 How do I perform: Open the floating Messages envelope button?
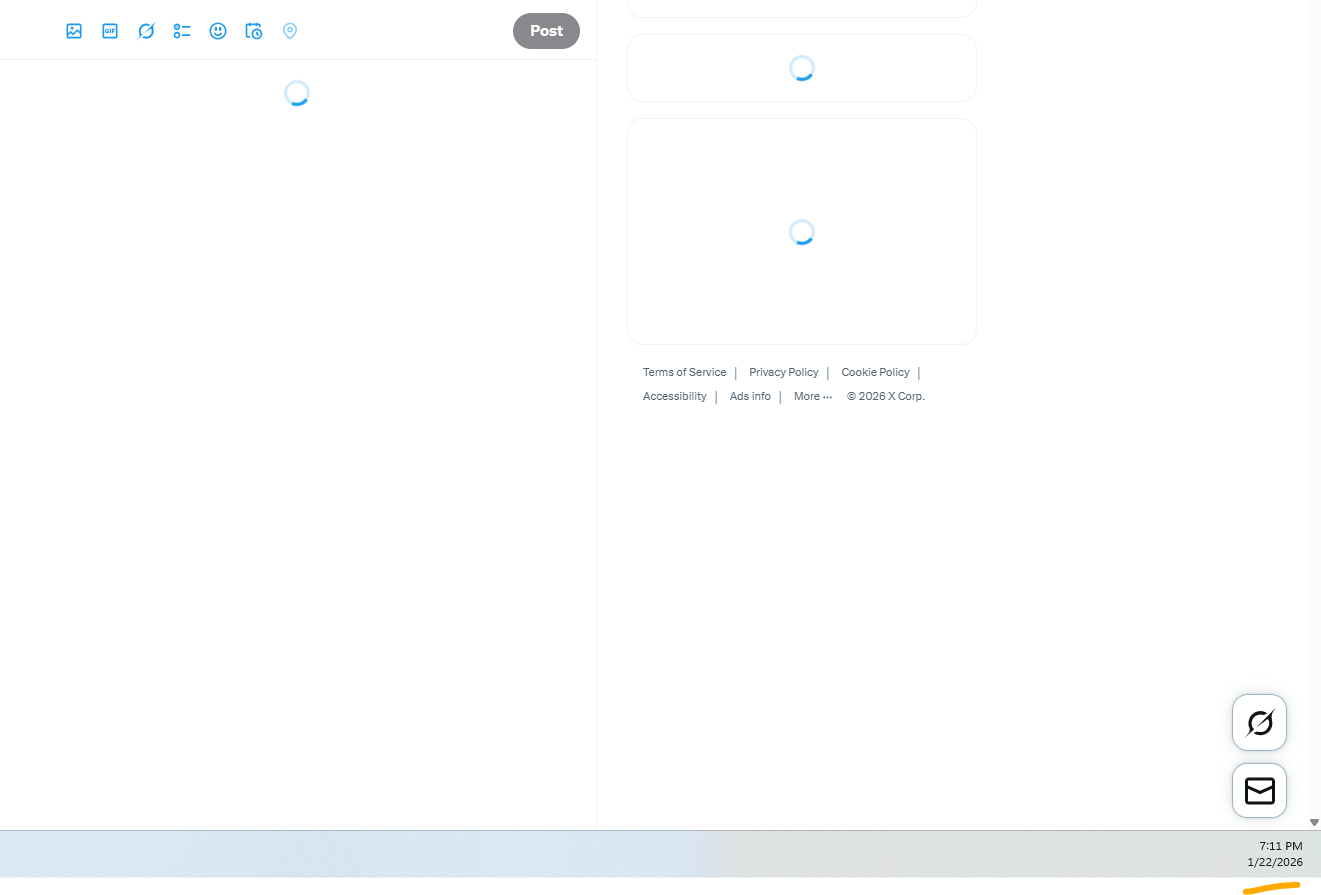[1259, 791]
